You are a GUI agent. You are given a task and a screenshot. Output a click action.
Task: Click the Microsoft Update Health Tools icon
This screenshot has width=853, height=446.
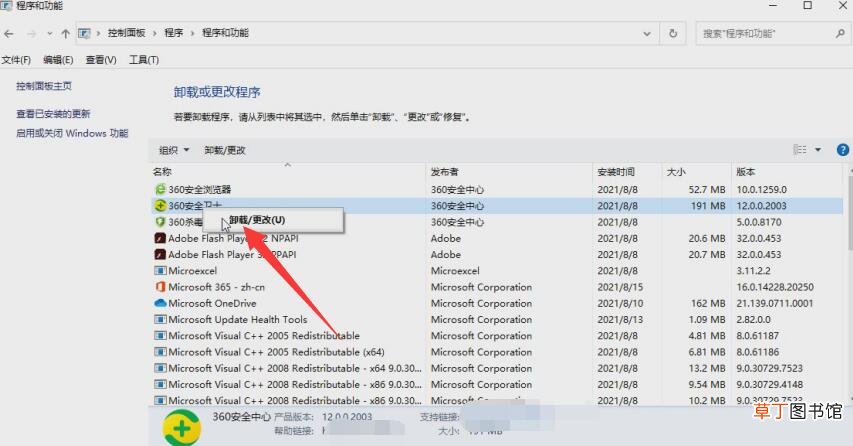tap(160, 319)
